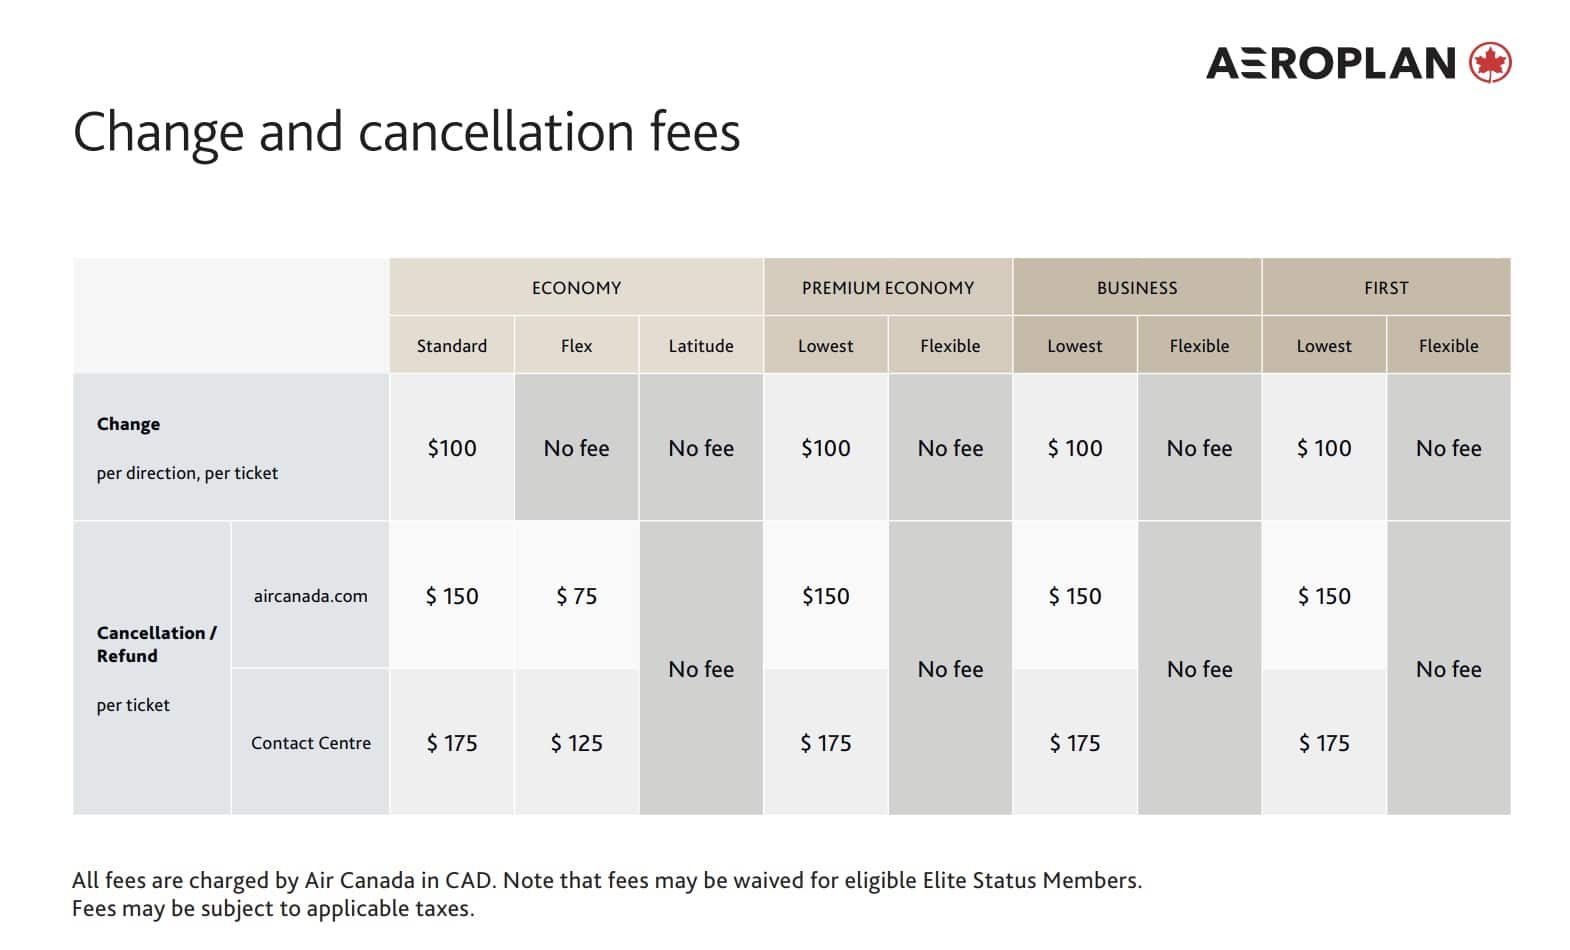
Task: Click the aircanada.com row label
Action: point(310,596)
